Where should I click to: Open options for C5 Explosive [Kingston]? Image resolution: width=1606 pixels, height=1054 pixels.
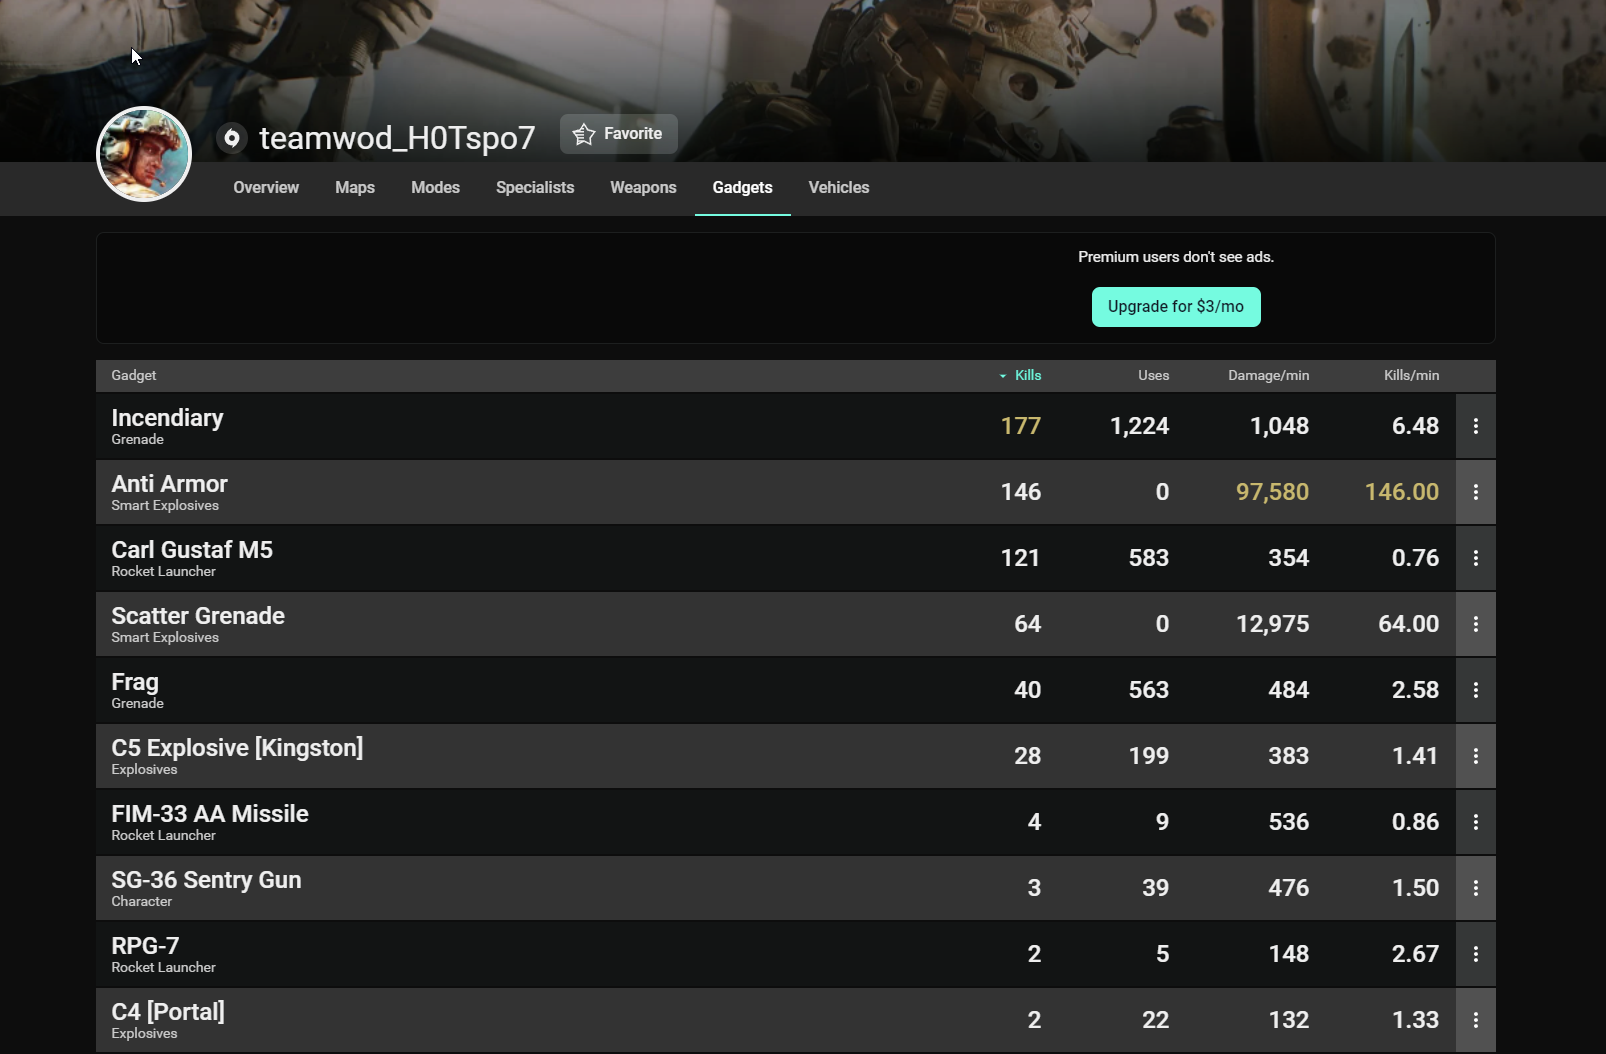[1475, 756]
